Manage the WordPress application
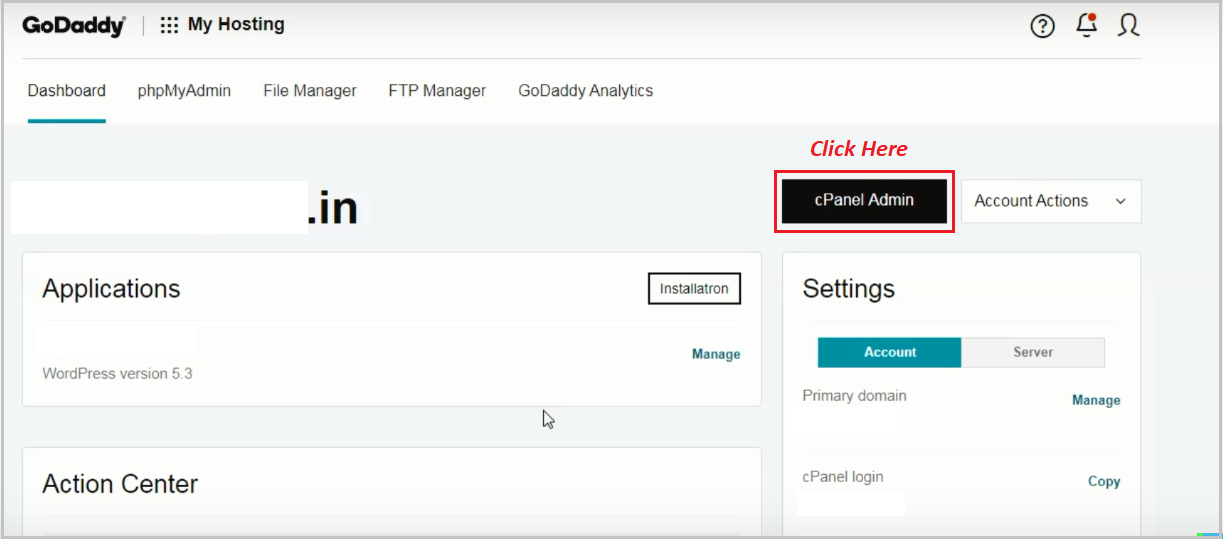Image resolution: width=1223 pixels, height=539 pixels. coord(716,354)
